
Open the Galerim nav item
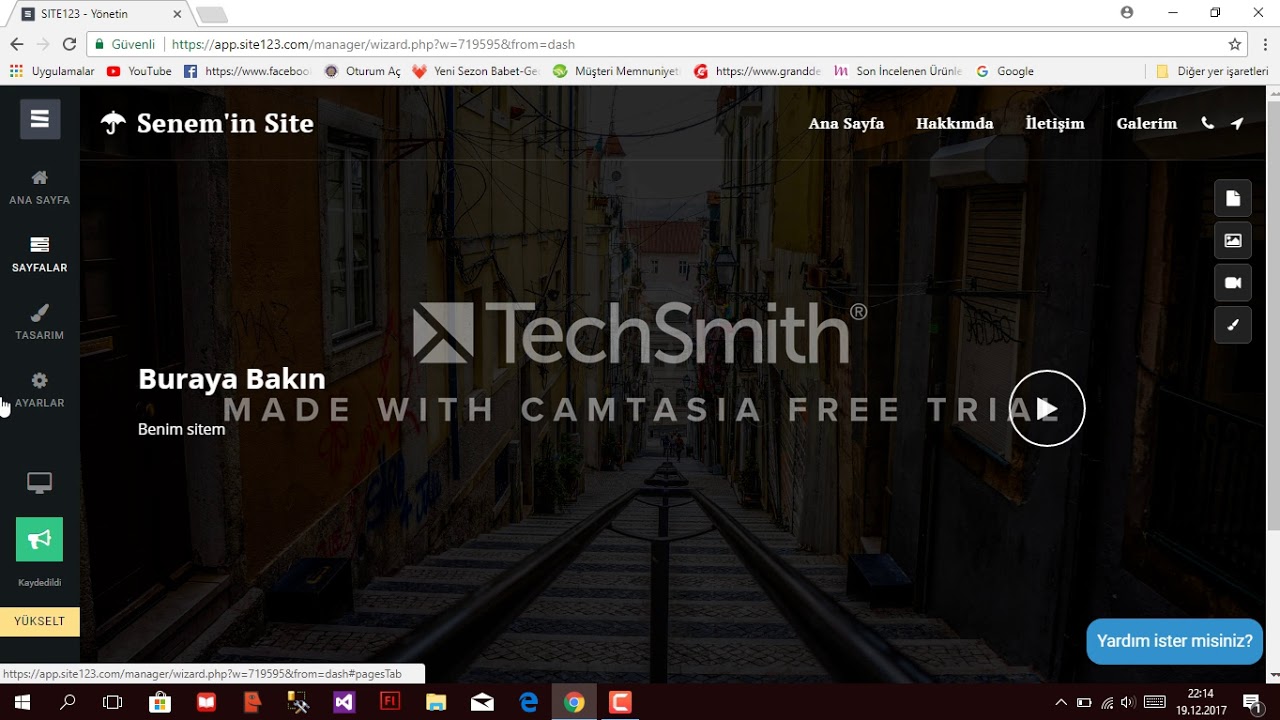point(1147,123)
